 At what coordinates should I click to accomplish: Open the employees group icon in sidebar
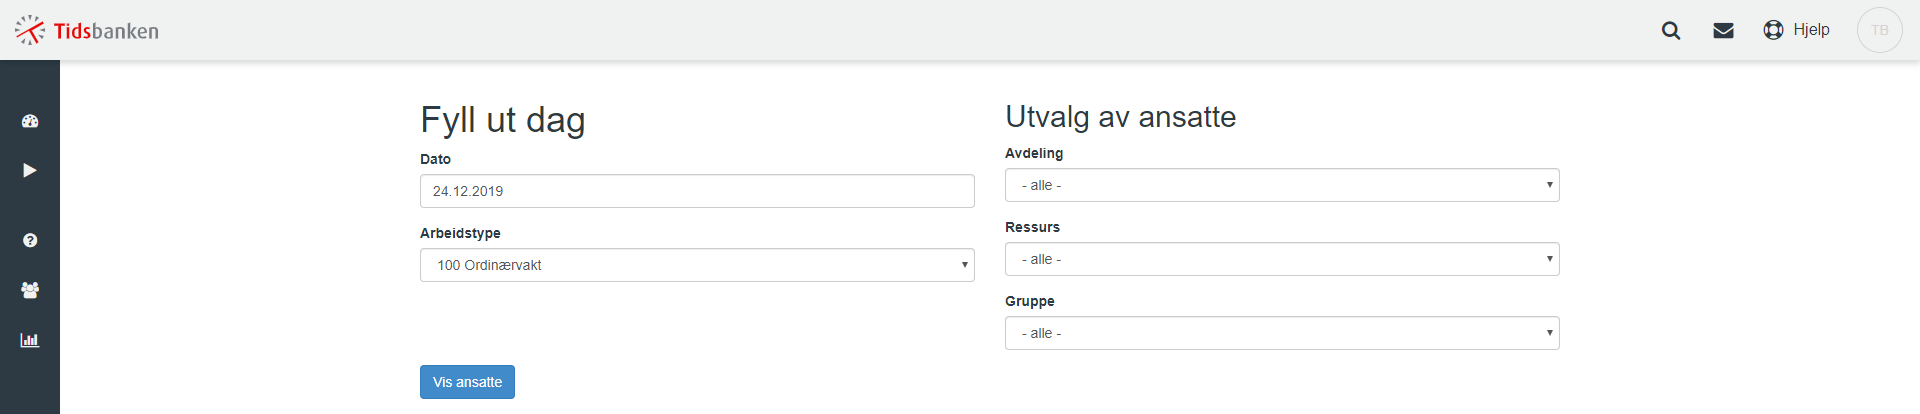[x=30, y=290]
